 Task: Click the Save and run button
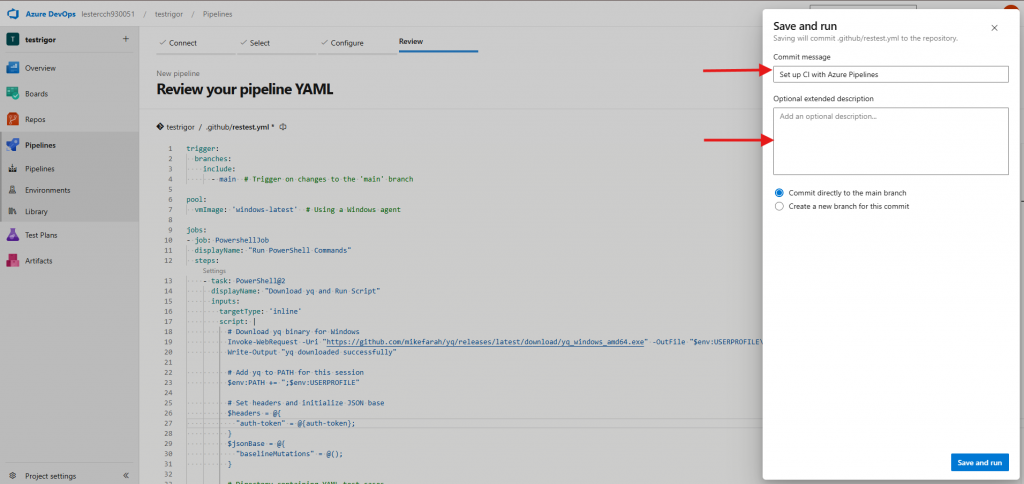980,462
